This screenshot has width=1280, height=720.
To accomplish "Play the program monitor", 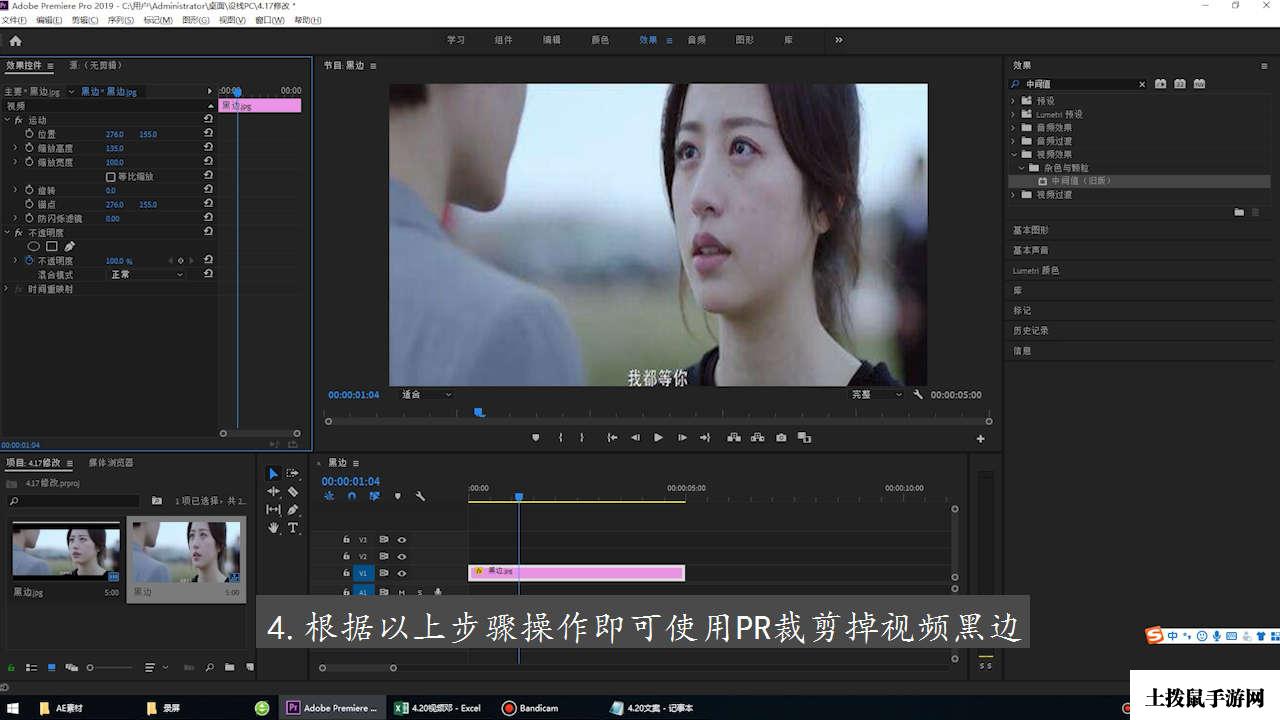I will coord(658,437).
